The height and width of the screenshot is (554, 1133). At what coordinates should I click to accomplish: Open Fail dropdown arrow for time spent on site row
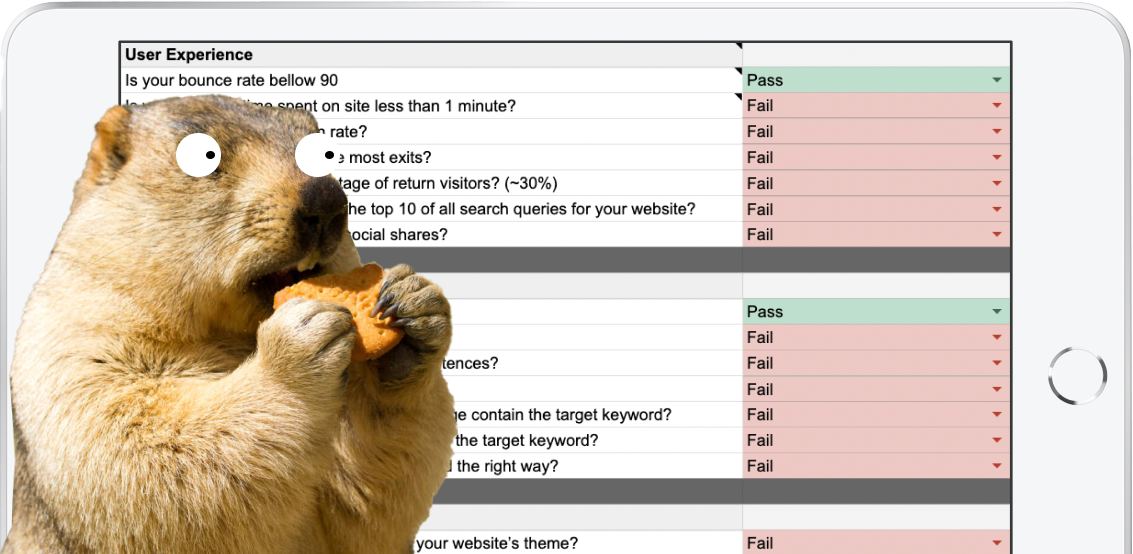point(997,106)
